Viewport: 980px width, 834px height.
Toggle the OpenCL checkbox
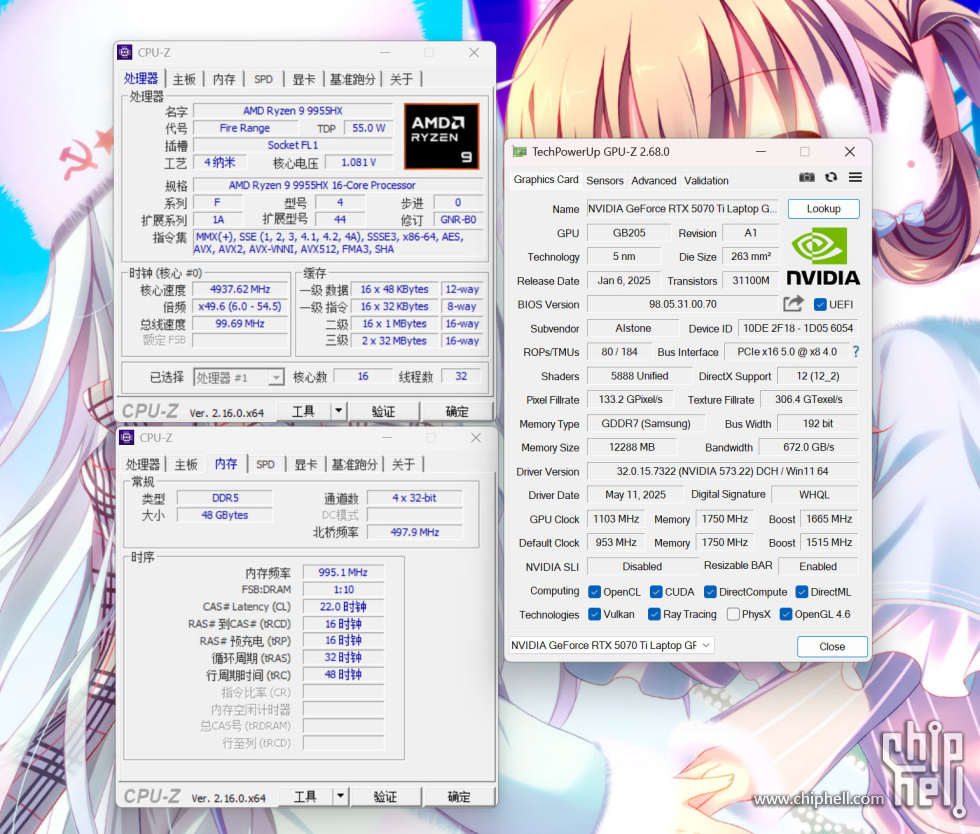coord(594,592)
